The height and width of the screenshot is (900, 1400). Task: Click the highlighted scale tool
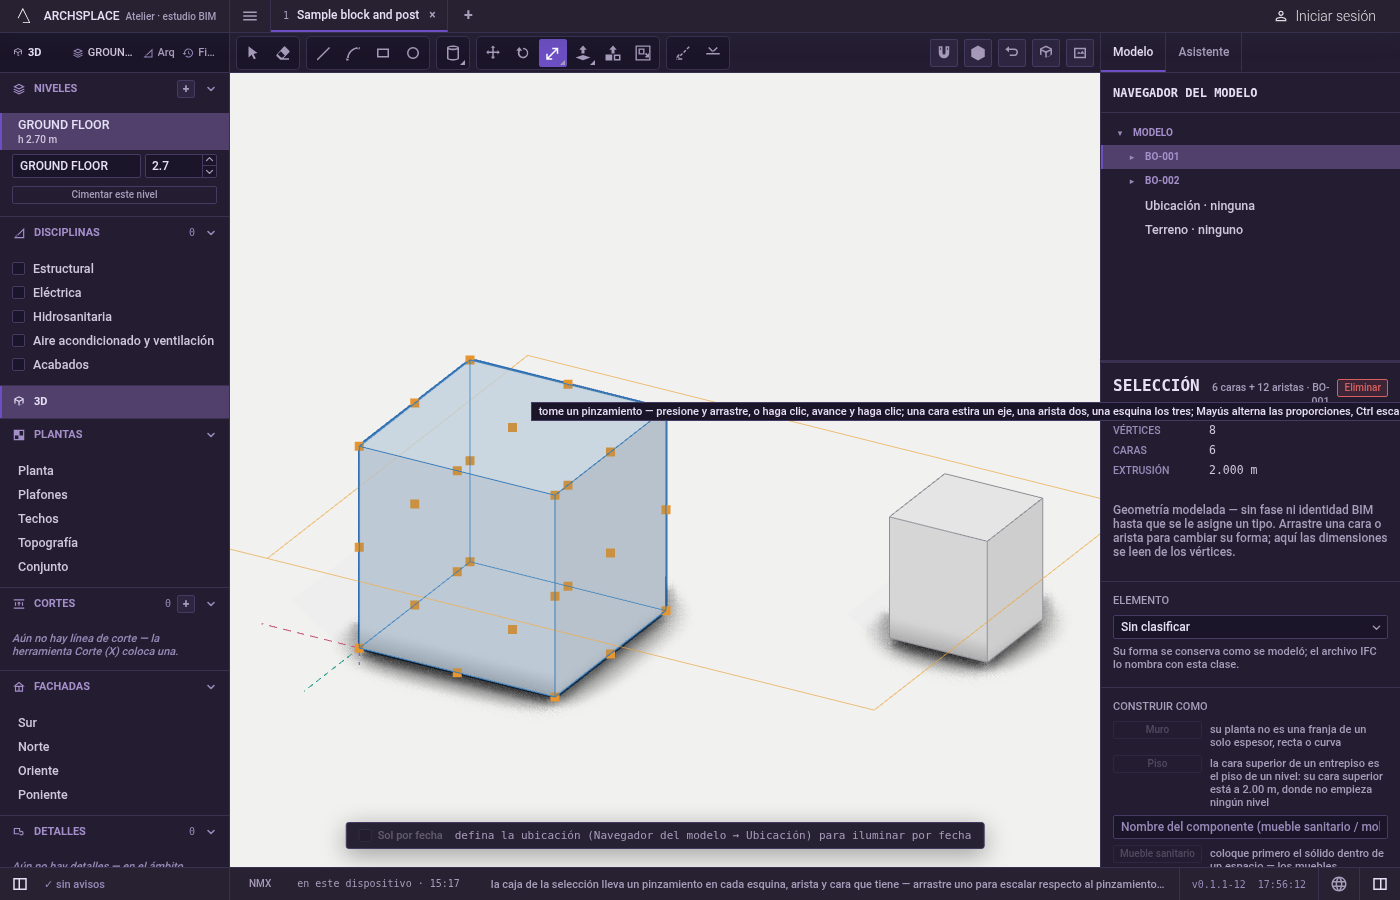[x=553, y=53]
